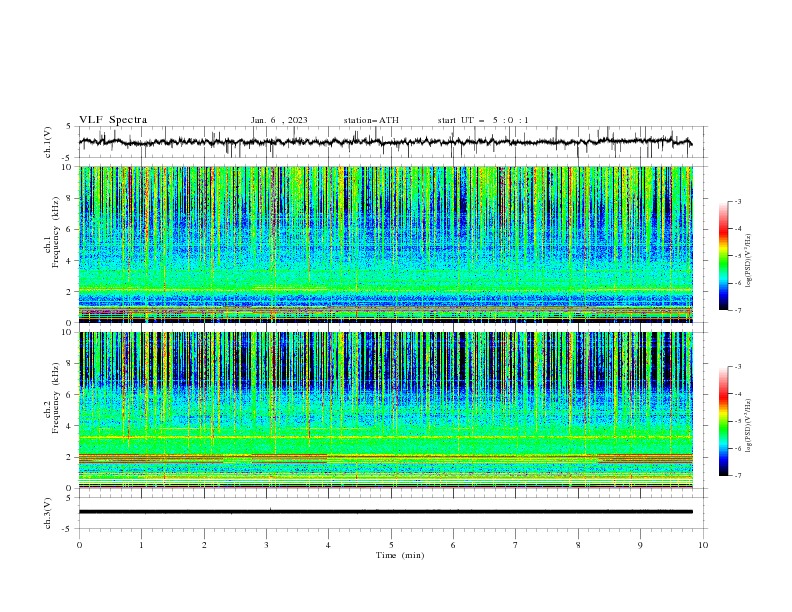Click time axis tick label "2"
The width and height of the screenshot is (792, 612).
204,545
